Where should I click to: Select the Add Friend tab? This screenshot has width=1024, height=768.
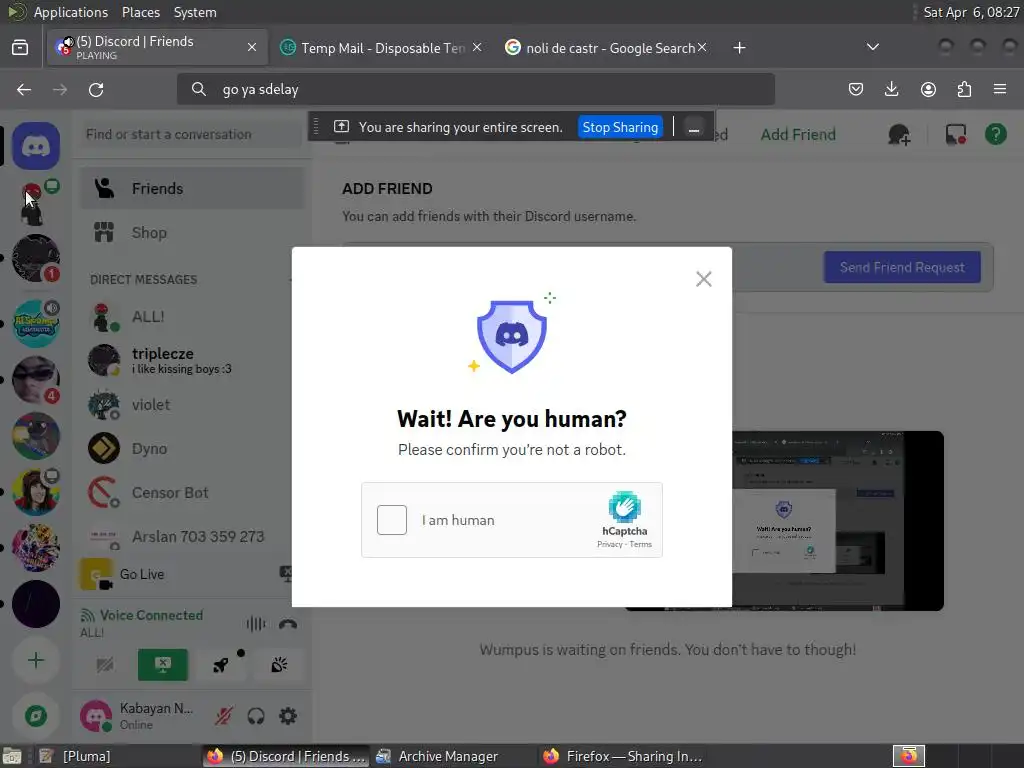click(798, 135)
